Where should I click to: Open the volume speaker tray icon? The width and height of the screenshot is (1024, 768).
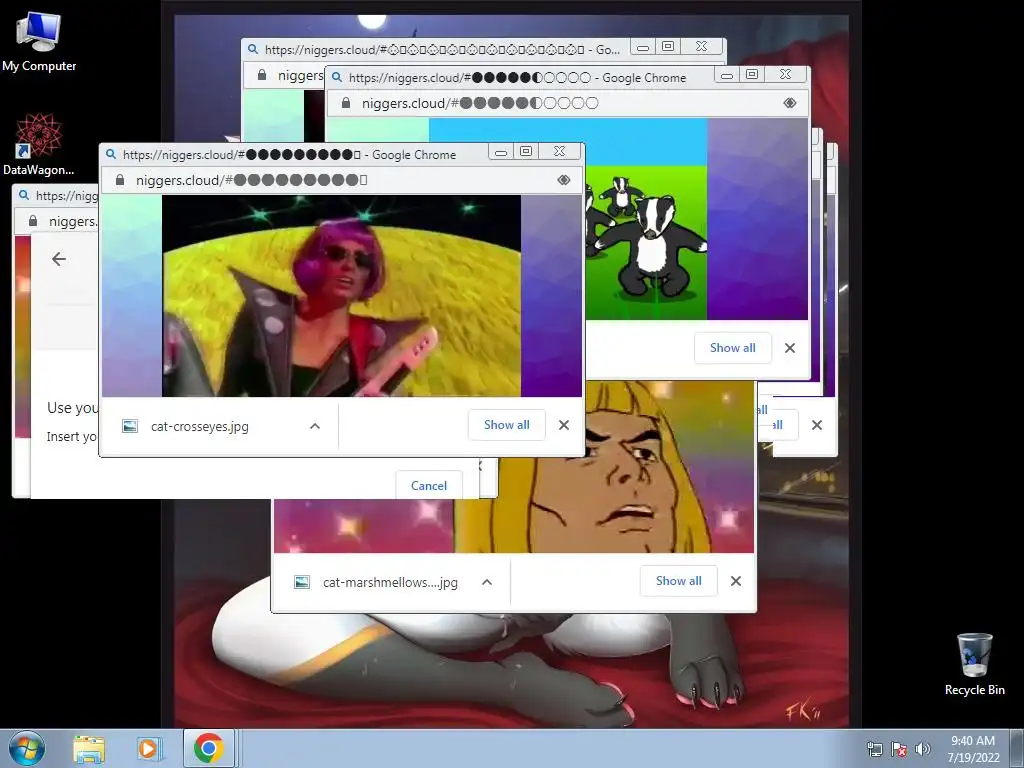tap(922, 749)
